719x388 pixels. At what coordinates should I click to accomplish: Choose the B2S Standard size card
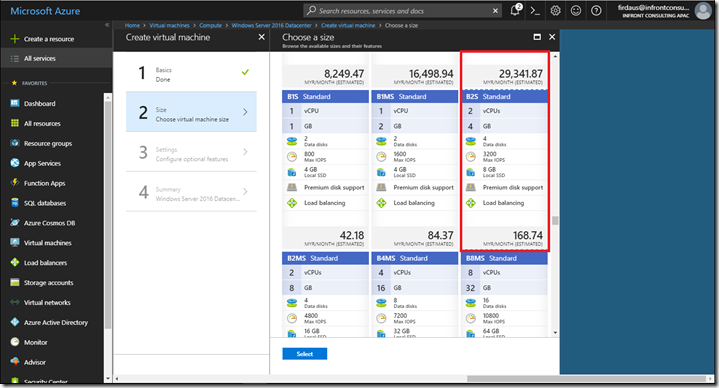point(504,151)
